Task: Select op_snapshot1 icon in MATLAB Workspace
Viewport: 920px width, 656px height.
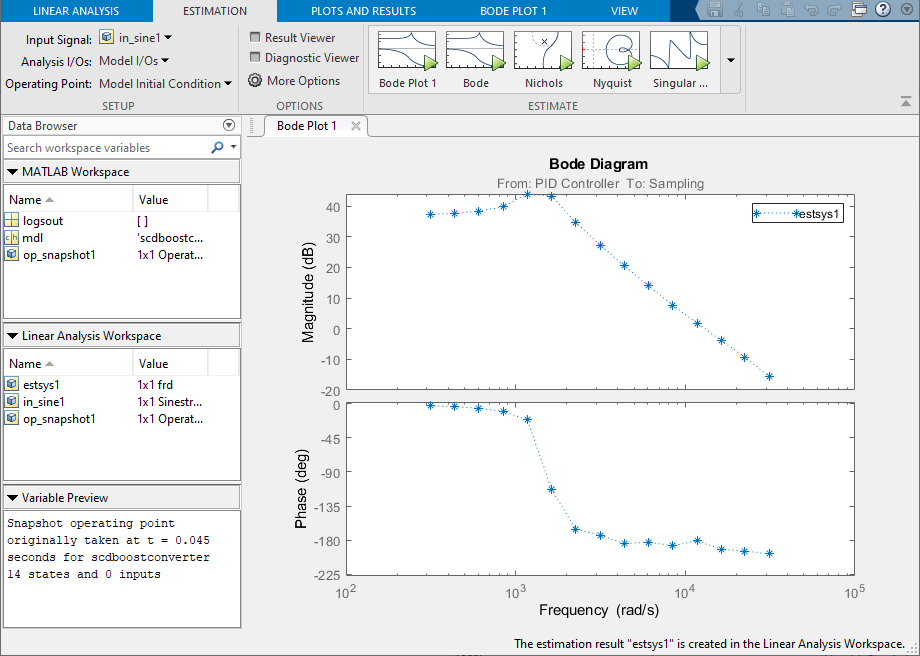Action: pos(11,255)
